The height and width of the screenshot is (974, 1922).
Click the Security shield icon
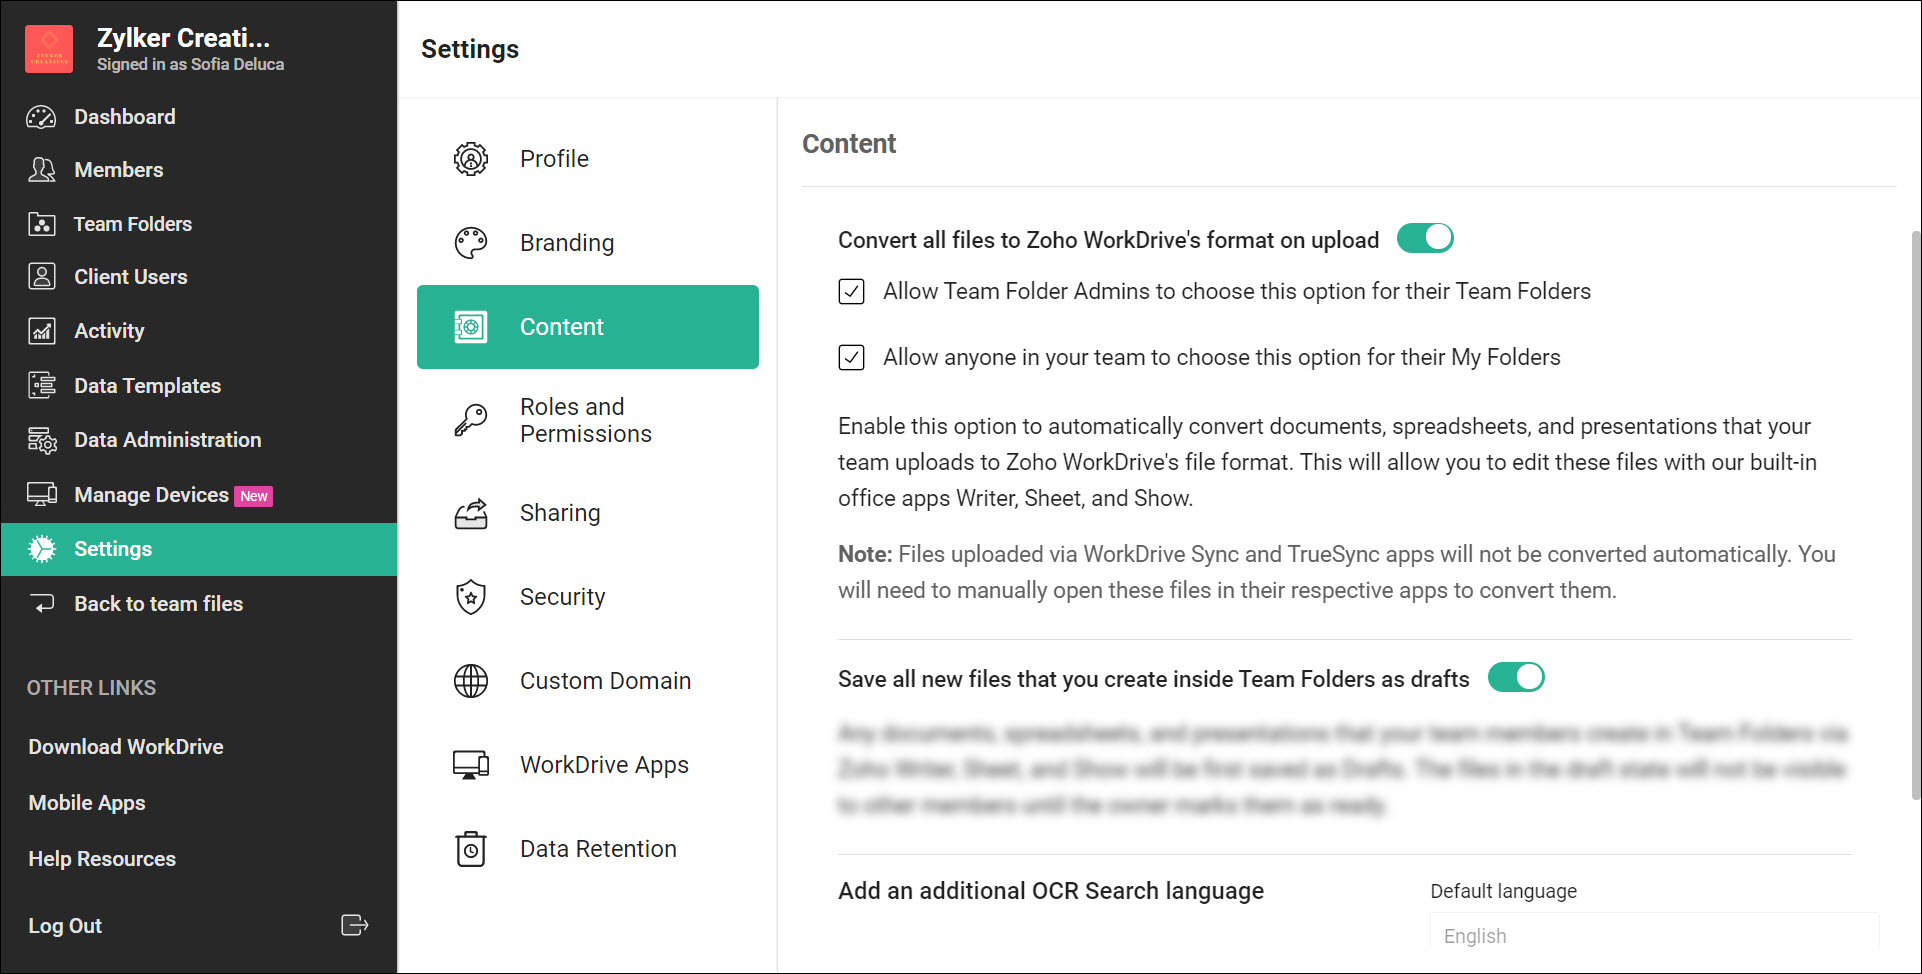coord(471,597)
